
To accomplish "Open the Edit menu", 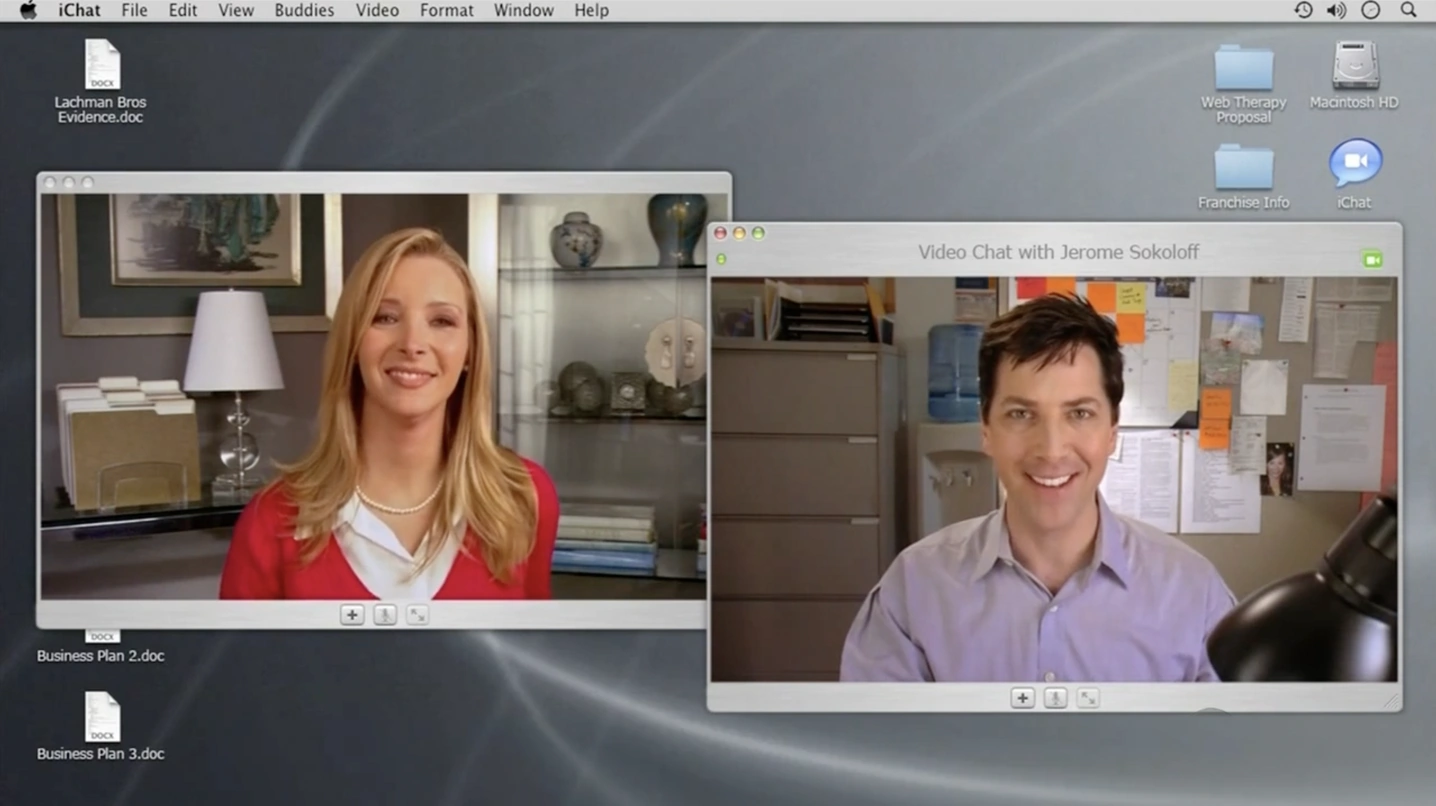I will [x=182, y=10].
